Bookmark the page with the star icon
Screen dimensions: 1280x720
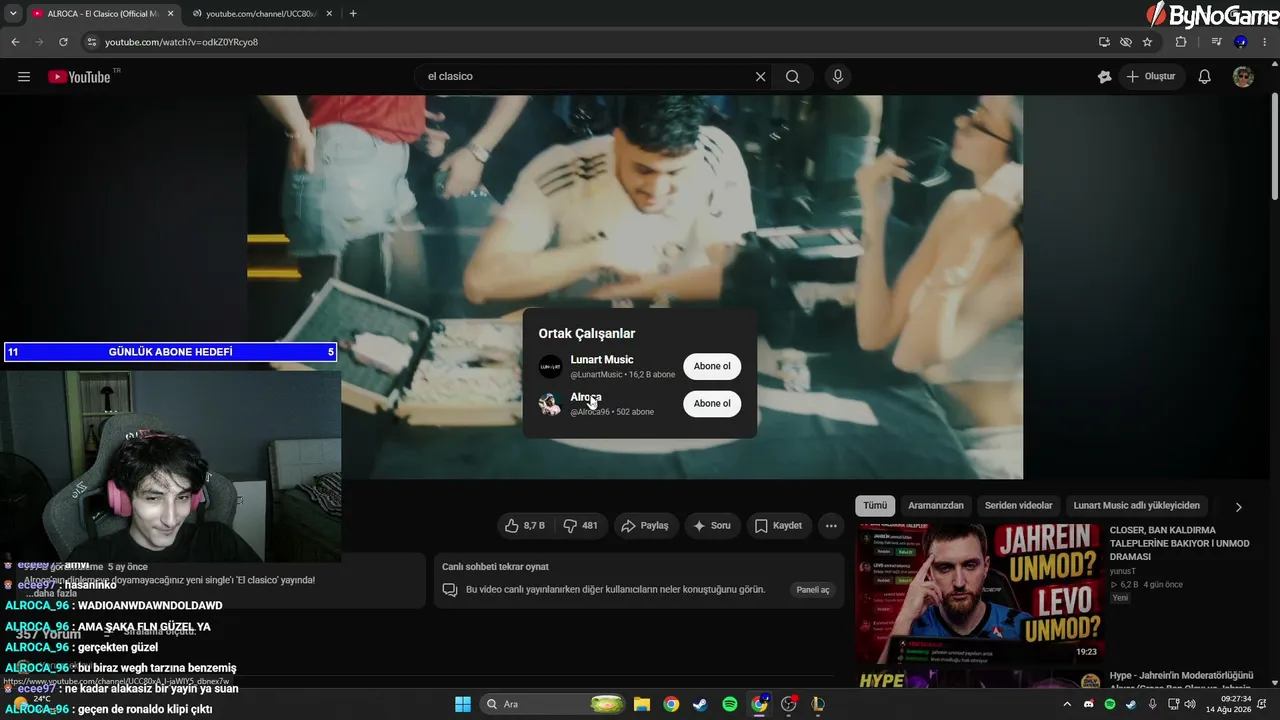click(x=1147, y=42)
